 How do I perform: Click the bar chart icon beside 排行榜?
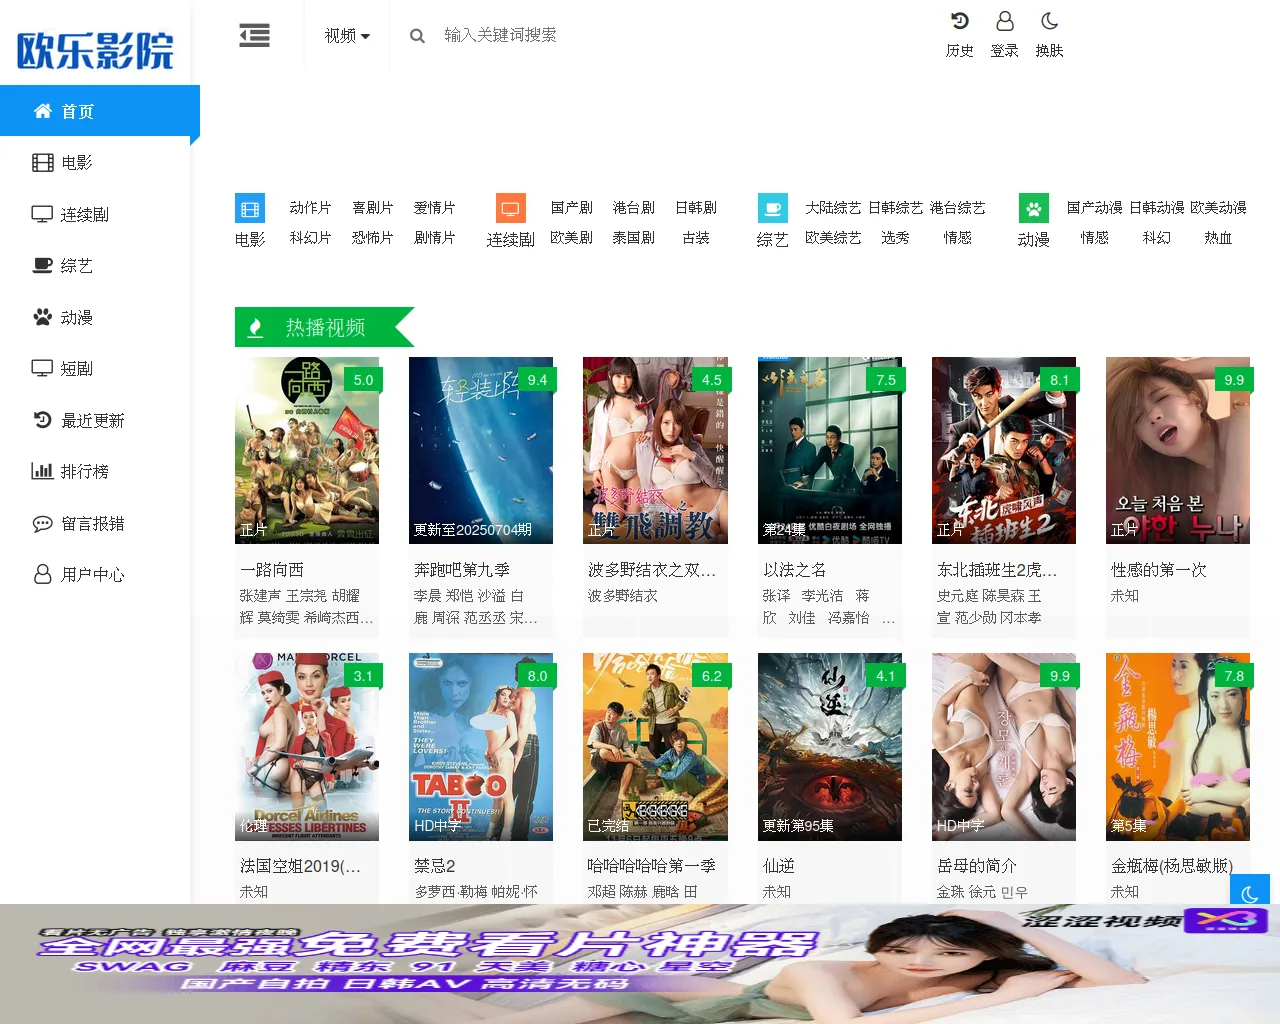(x=42, y=471)
